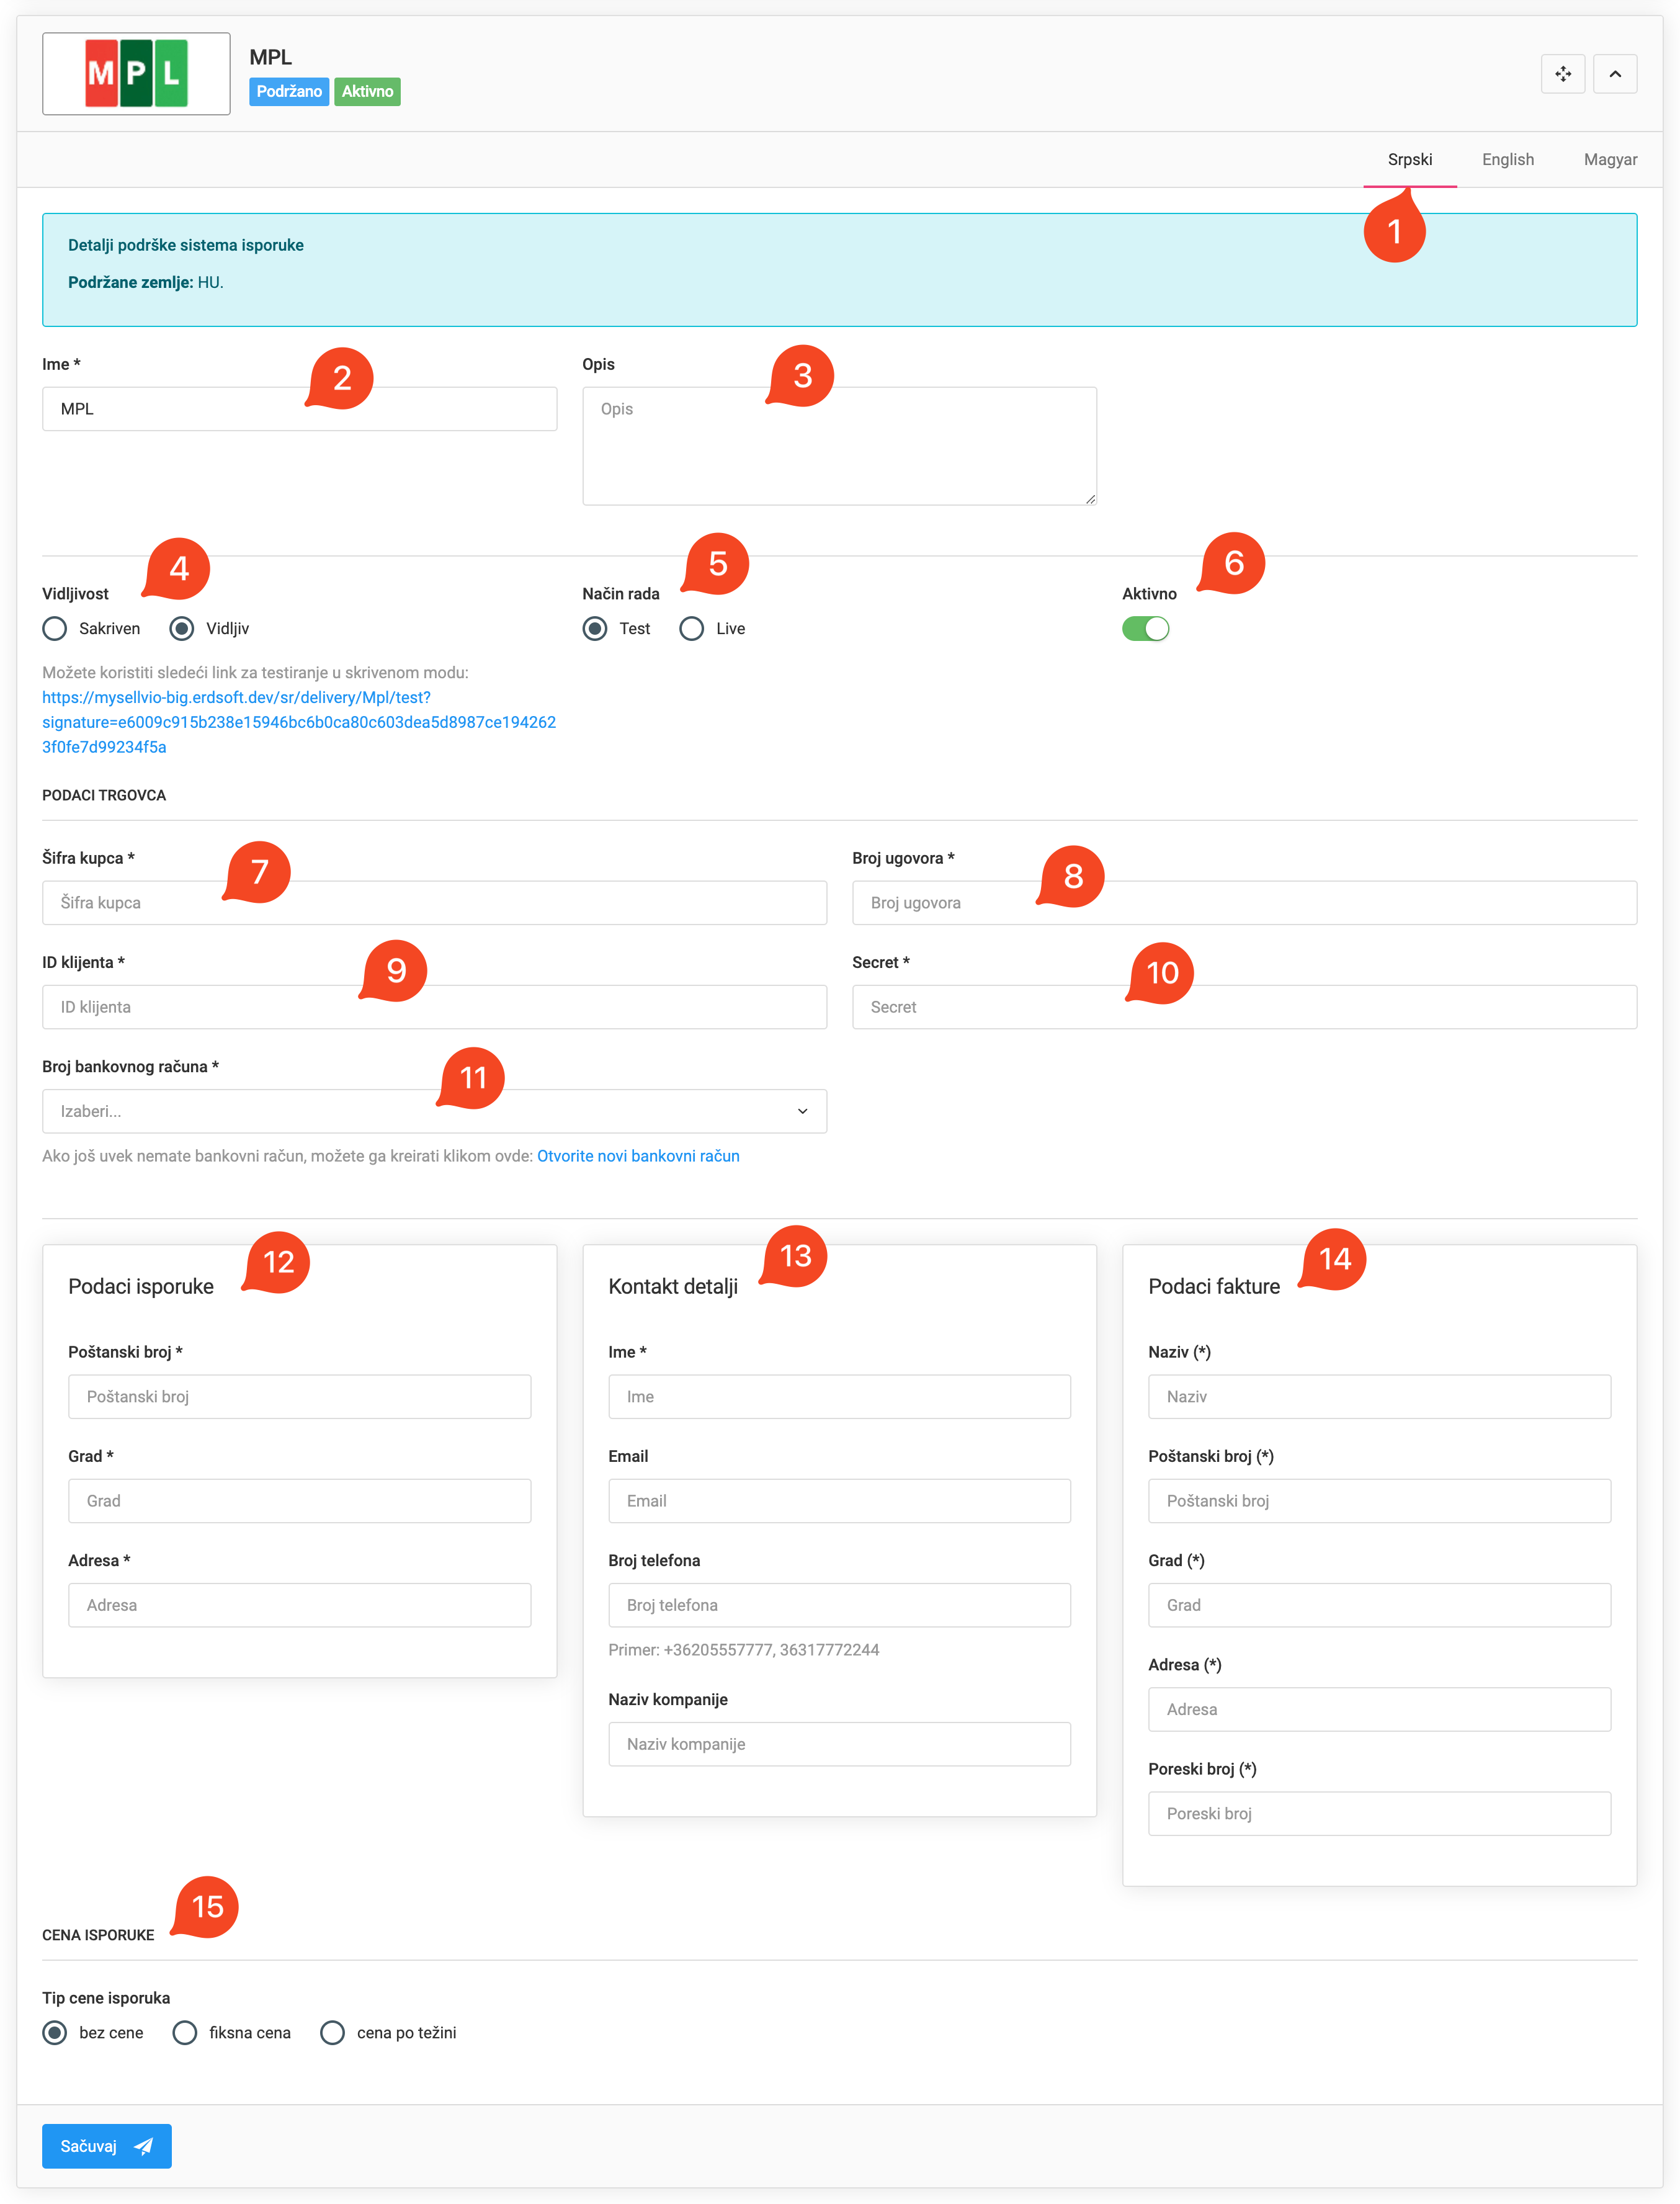Switch to the English language tab
The width and height of the screenshot is (1680, 2204).
[x=1507, y=159]
